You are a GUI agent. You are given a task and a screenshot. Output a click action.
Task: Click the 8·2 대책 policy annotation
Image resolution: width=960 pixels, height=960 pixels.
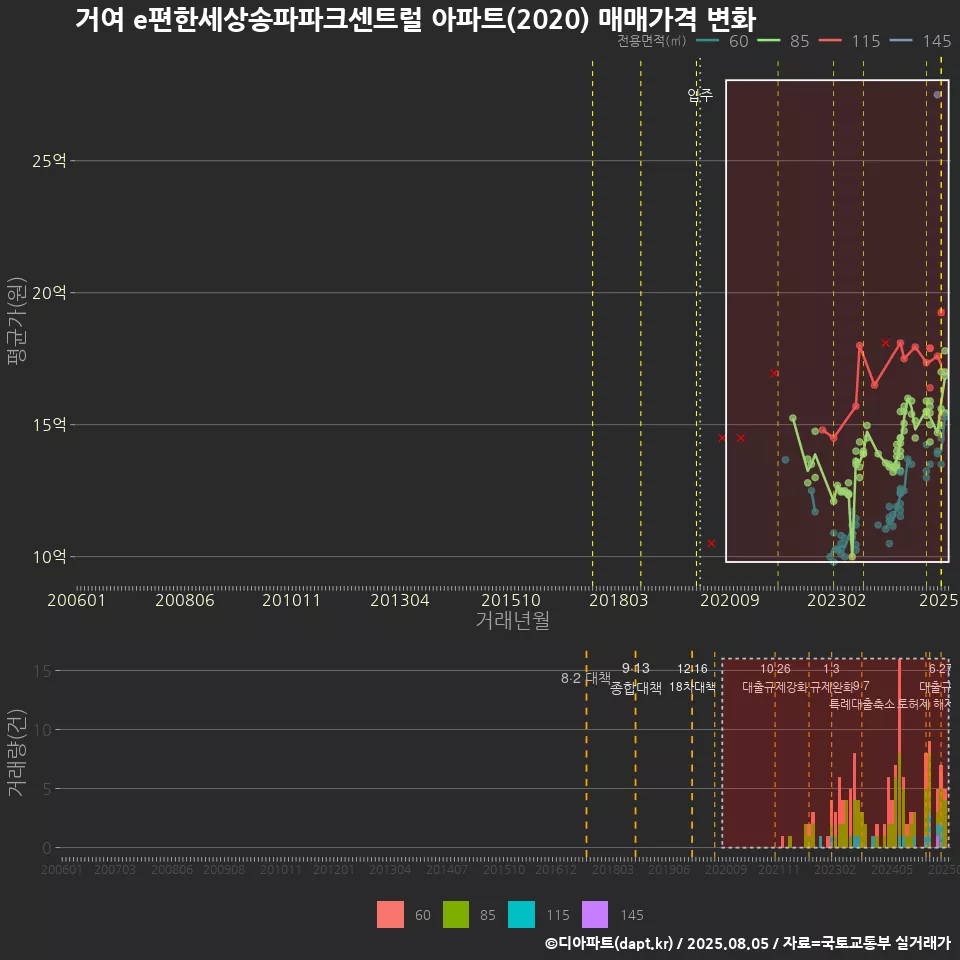586,678
